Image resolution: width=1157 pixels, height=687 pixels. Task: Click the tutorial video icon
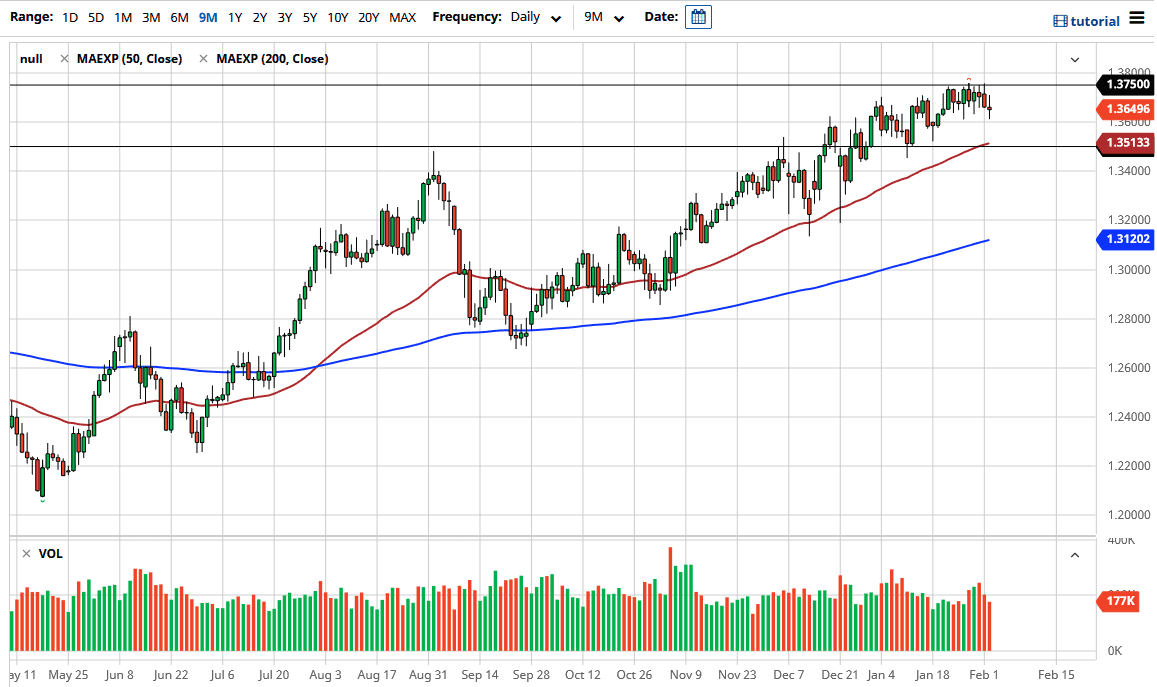[x=1060, y=21]
